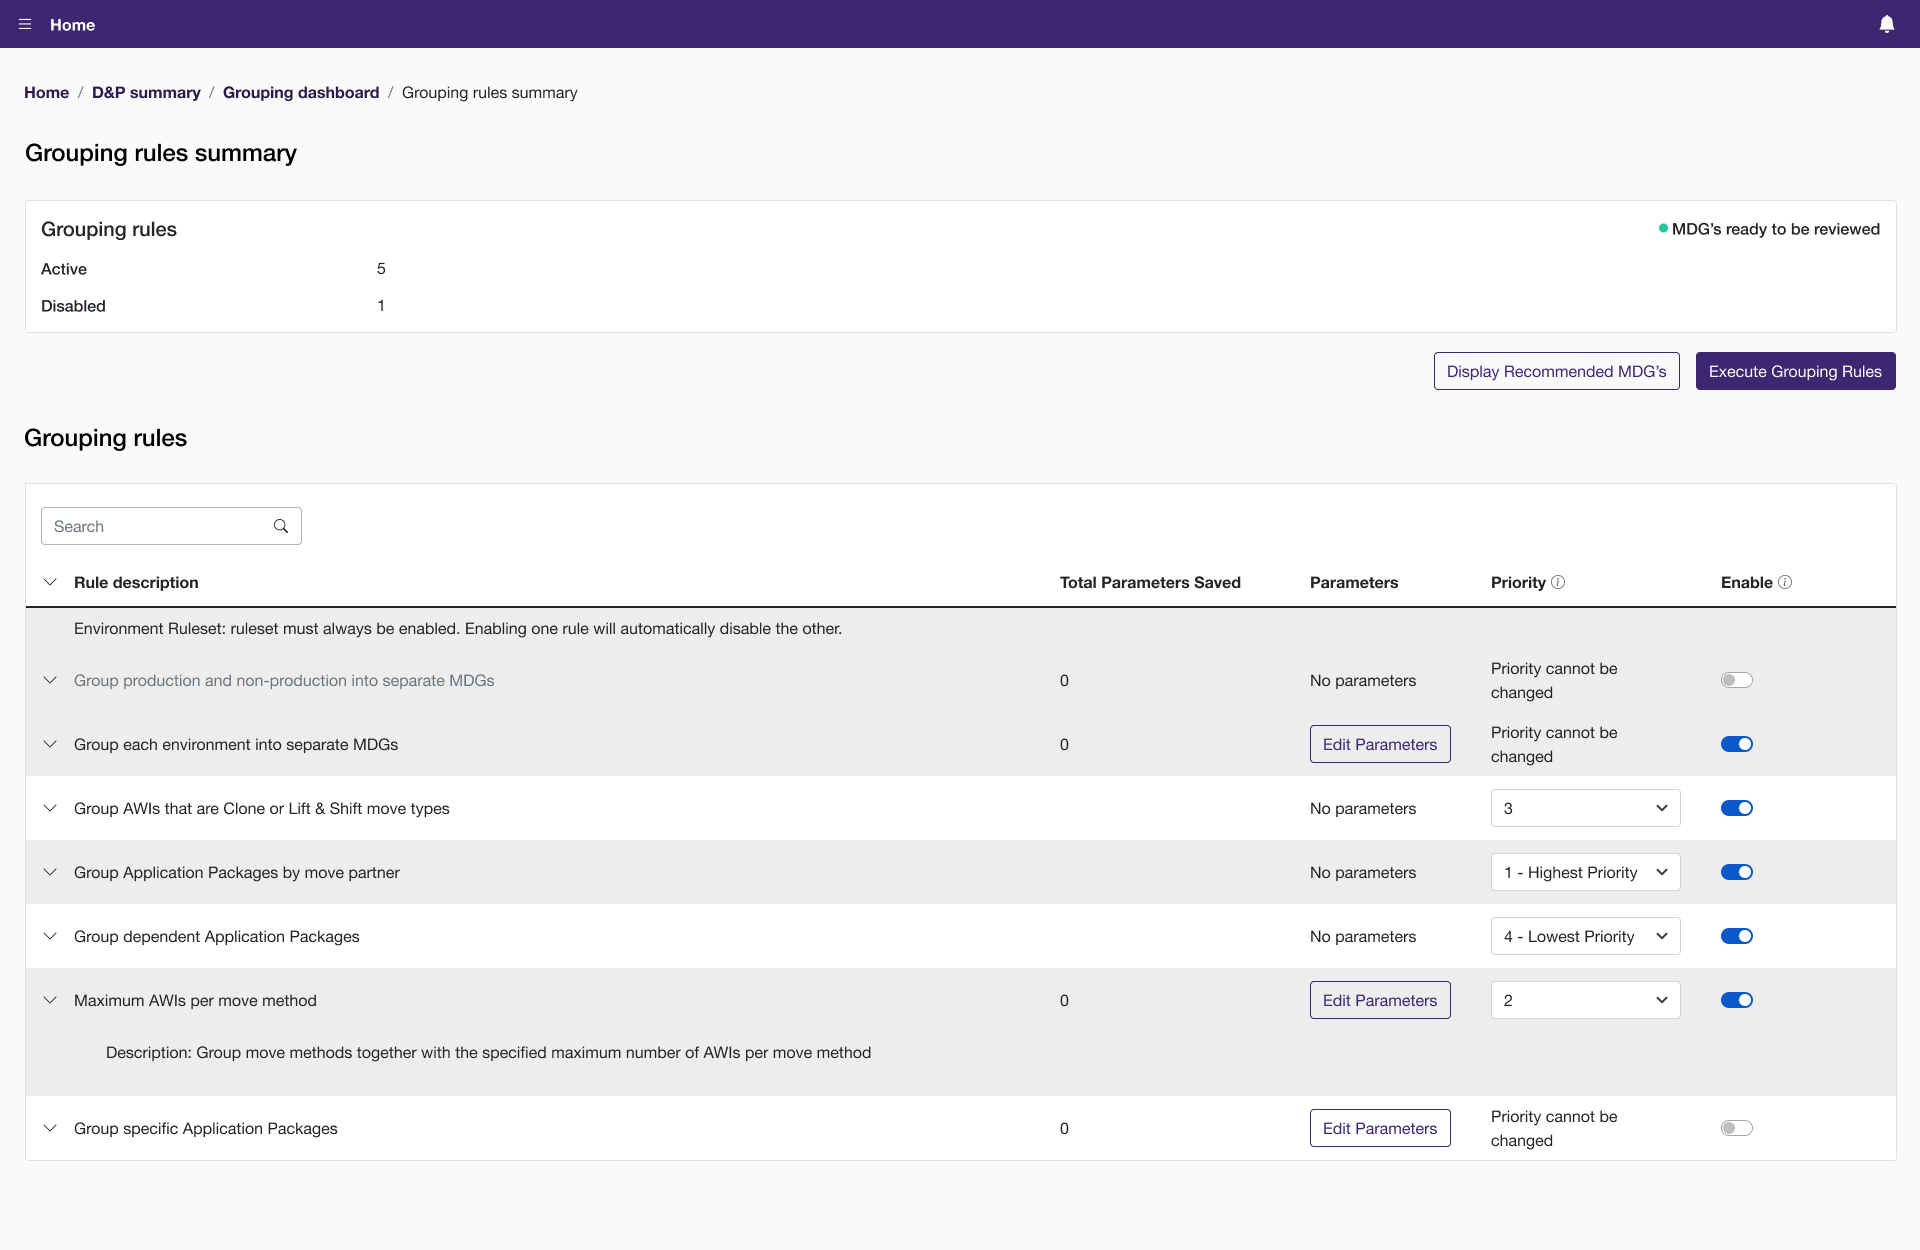Screen dimensions: 1920x1250
Task: Click Display Recommended MDG's button
Action: coord(1556,371)
